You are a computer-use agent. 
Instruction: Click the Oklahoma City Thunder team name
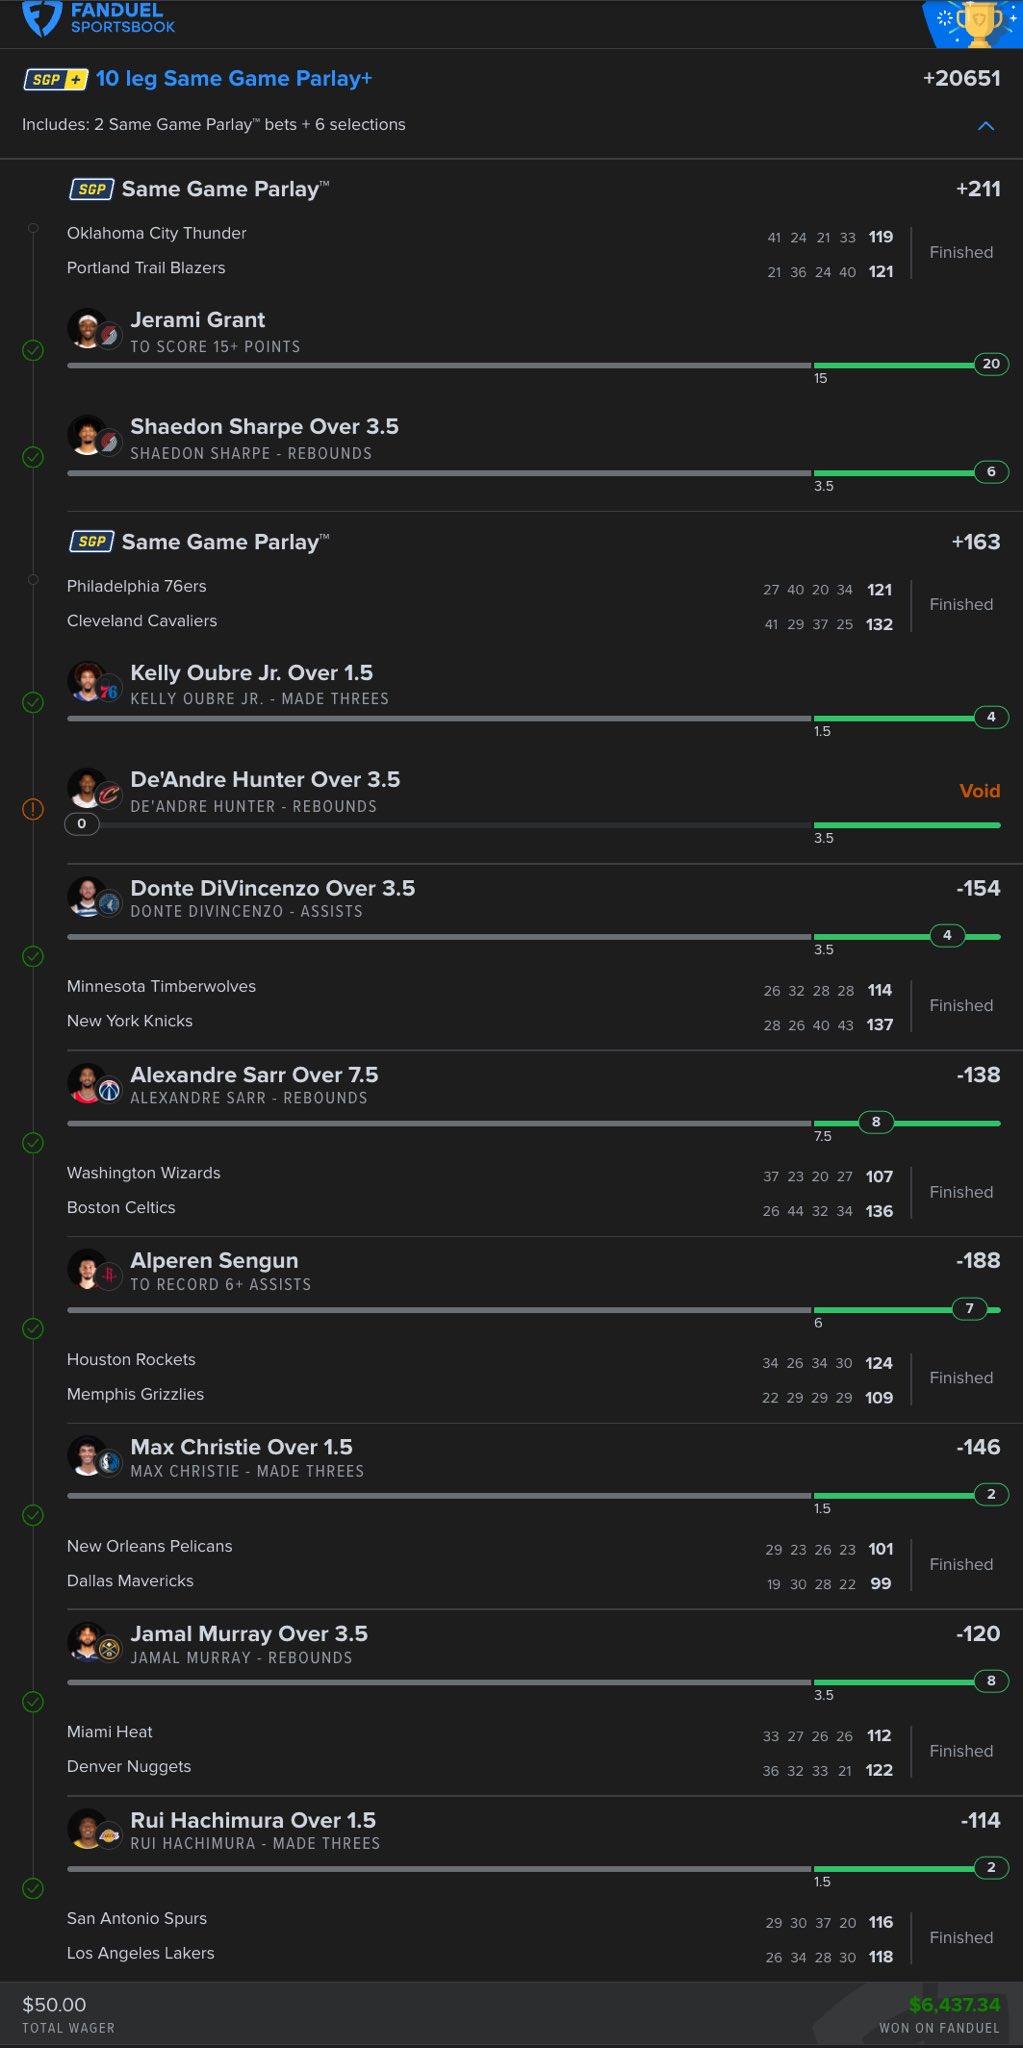click(x=156, y=233)
